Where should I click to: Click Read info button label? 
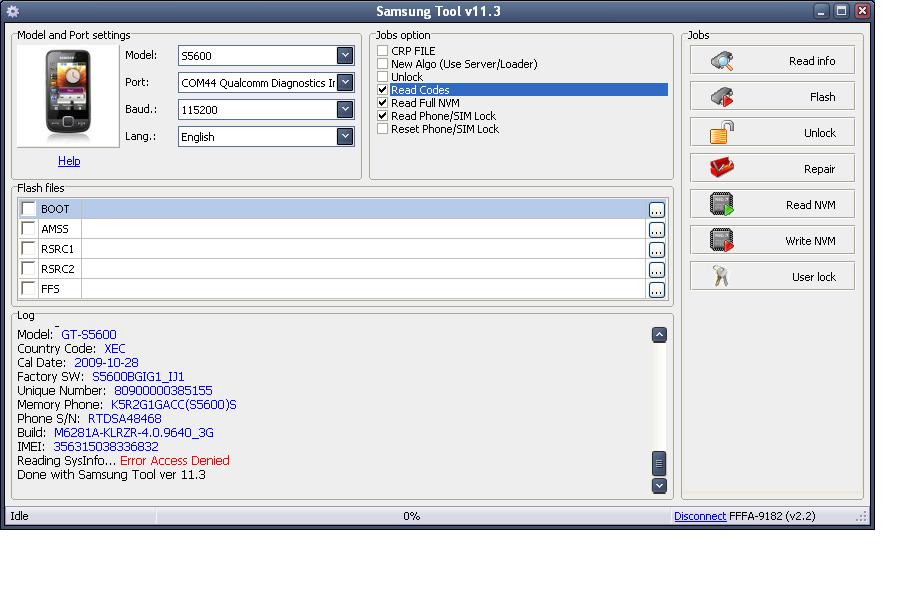[812, 61]
